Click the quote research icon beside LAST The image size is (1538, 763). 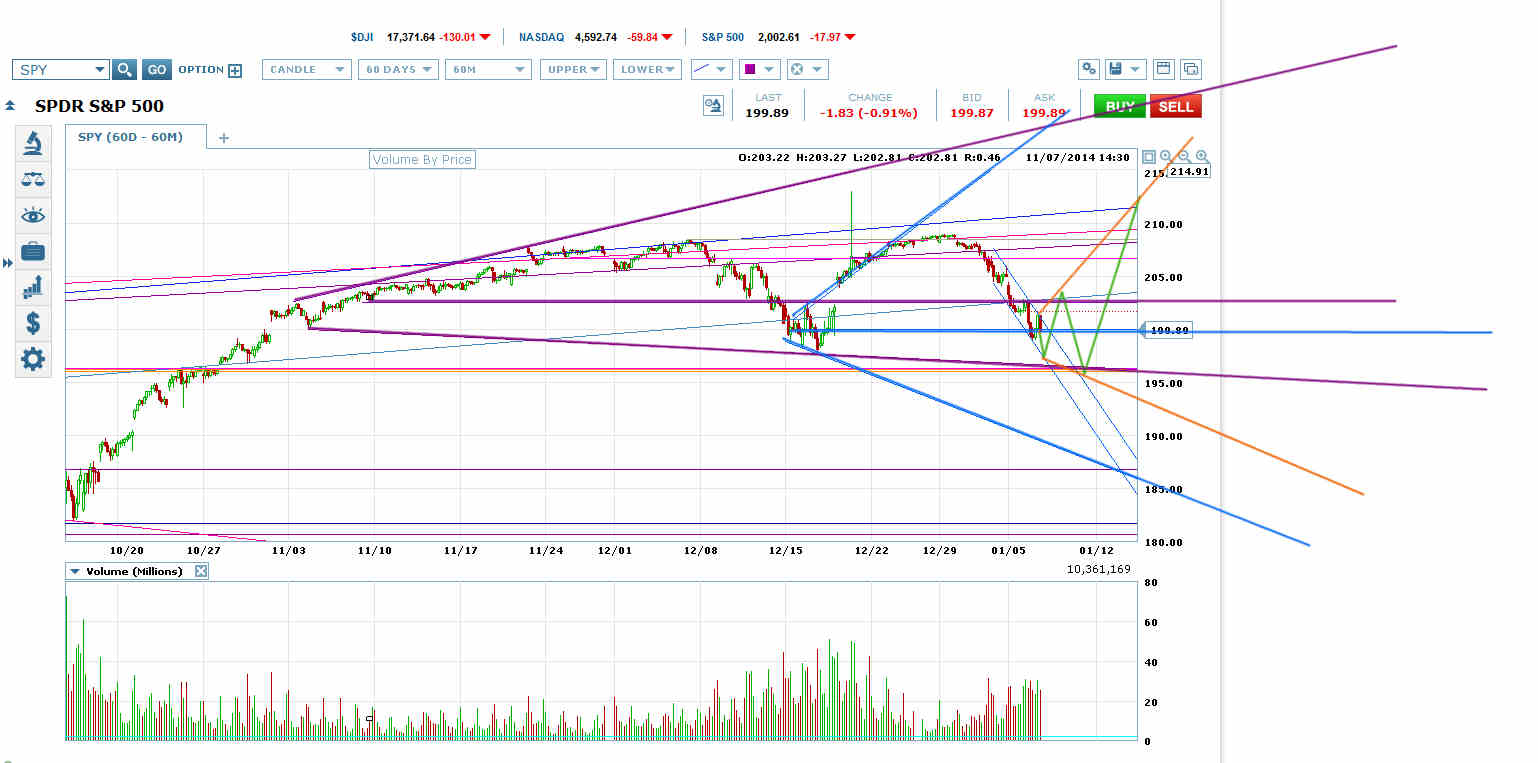pyautogui.click(x=713, y=106)
